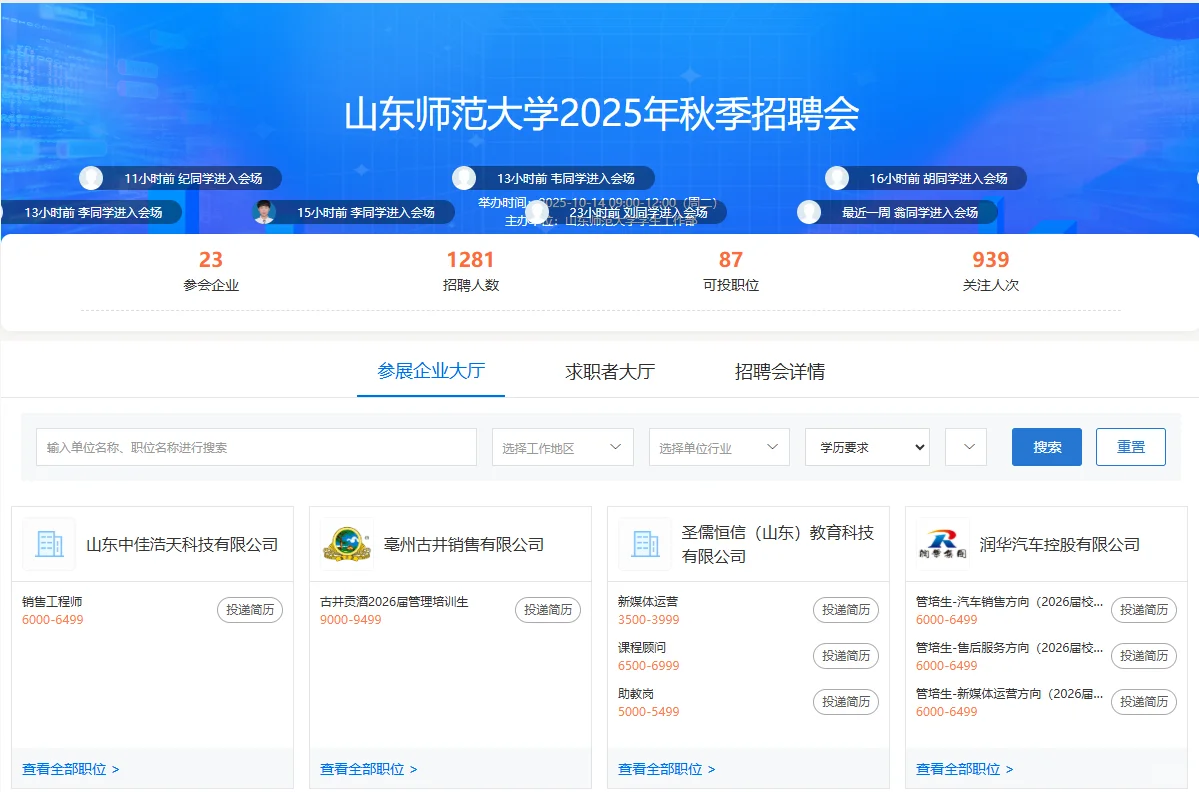
Task: Click photo avatar beside 15小时前 李同学
Action: pos(264,212)
